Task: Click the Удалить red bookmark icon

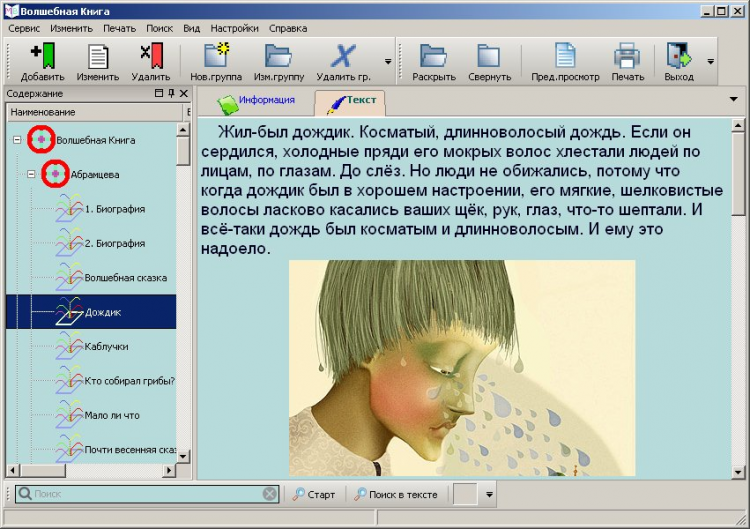Action: (152, 56)
